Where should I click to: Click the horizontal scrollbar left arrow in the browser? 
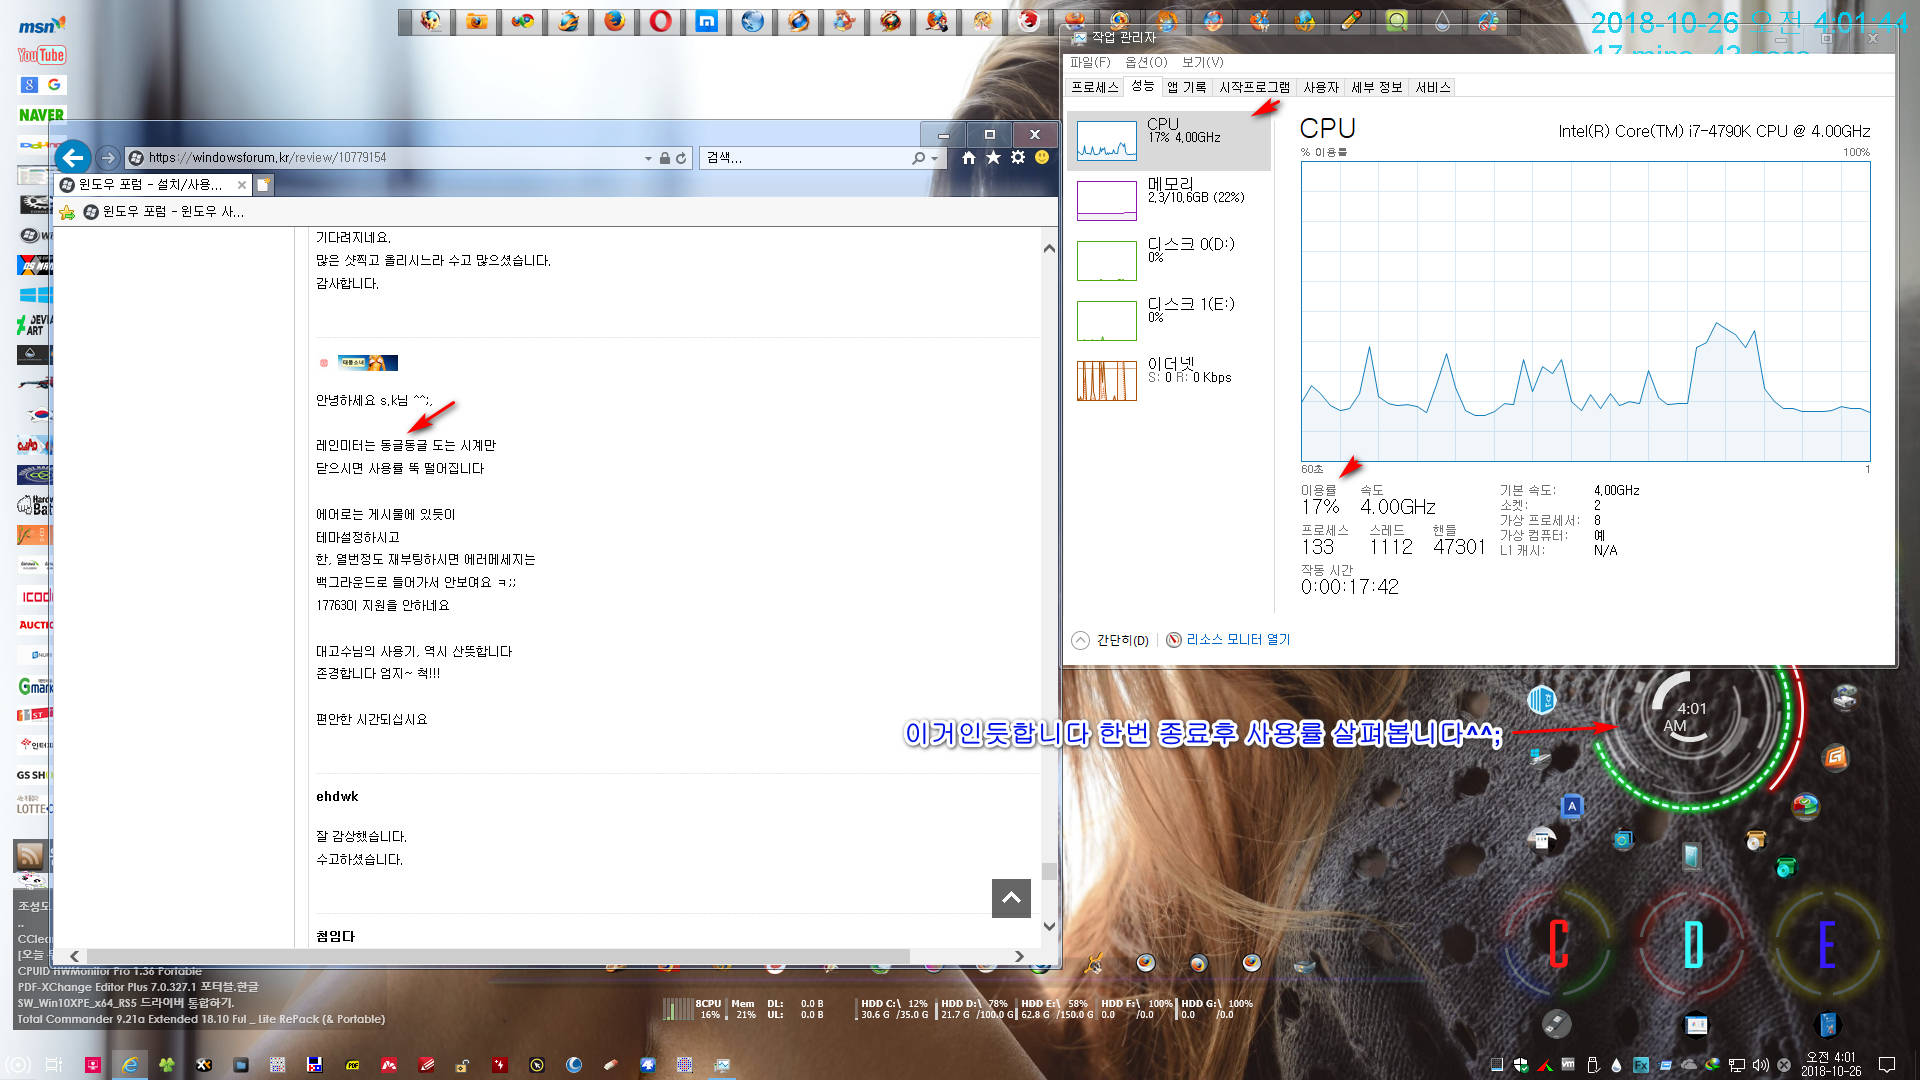74,956
